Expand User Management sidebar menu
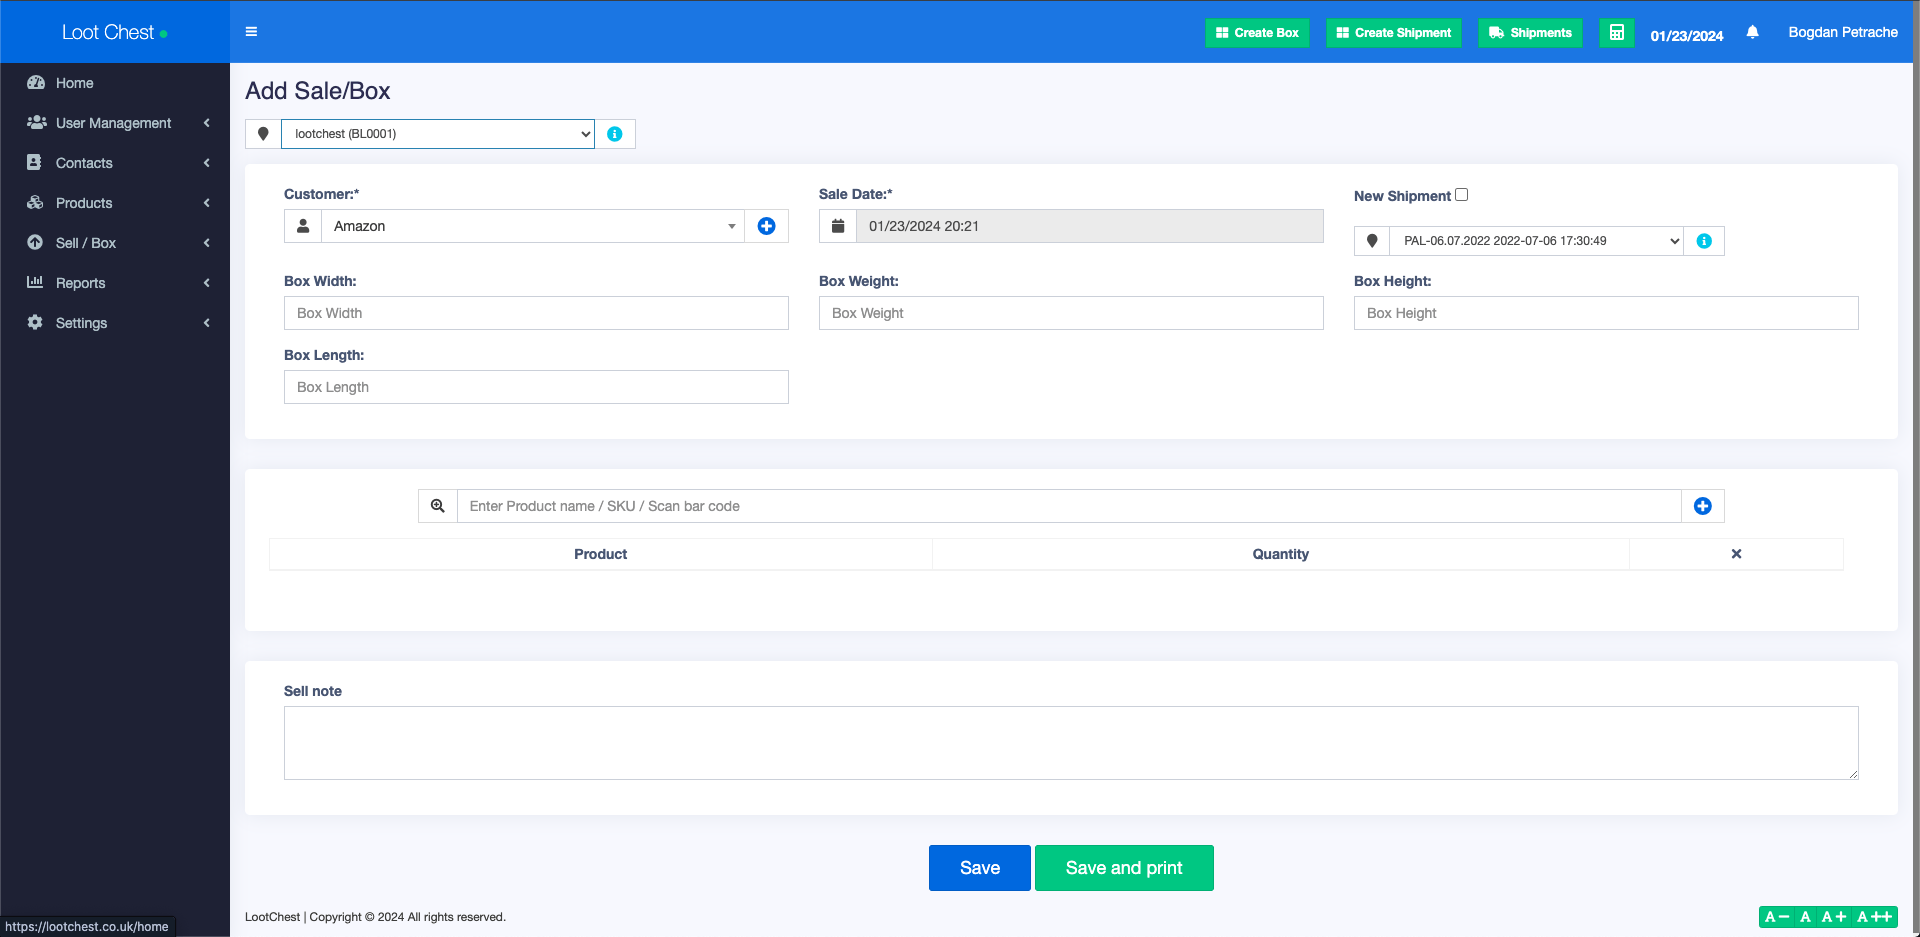 [115, 123]
